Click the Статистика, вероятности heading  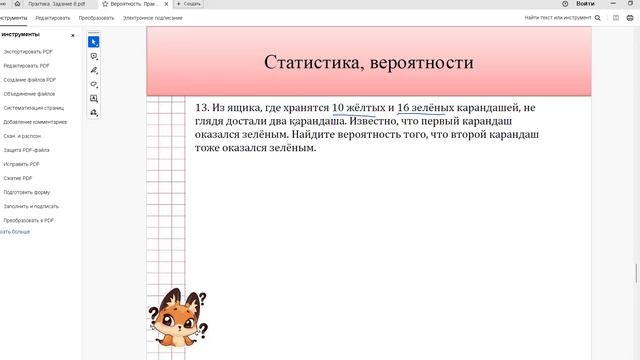click(x=369, y=62)
